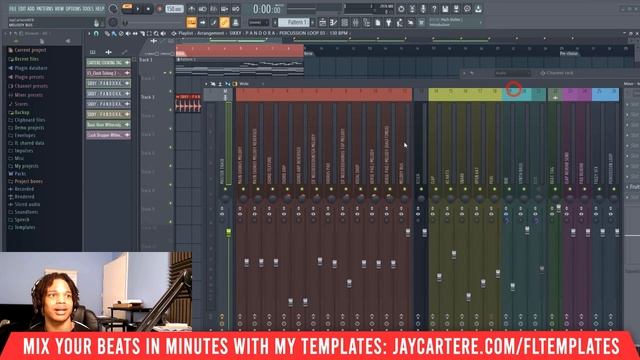Open the Pattern 1 selector dropdown
The width and height of the screenshot is (640, 360).
294,22
